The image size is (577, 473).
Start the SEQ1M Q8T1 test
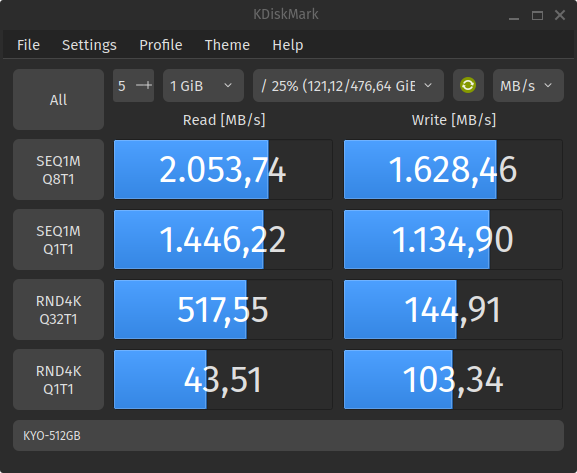point(59,170)
